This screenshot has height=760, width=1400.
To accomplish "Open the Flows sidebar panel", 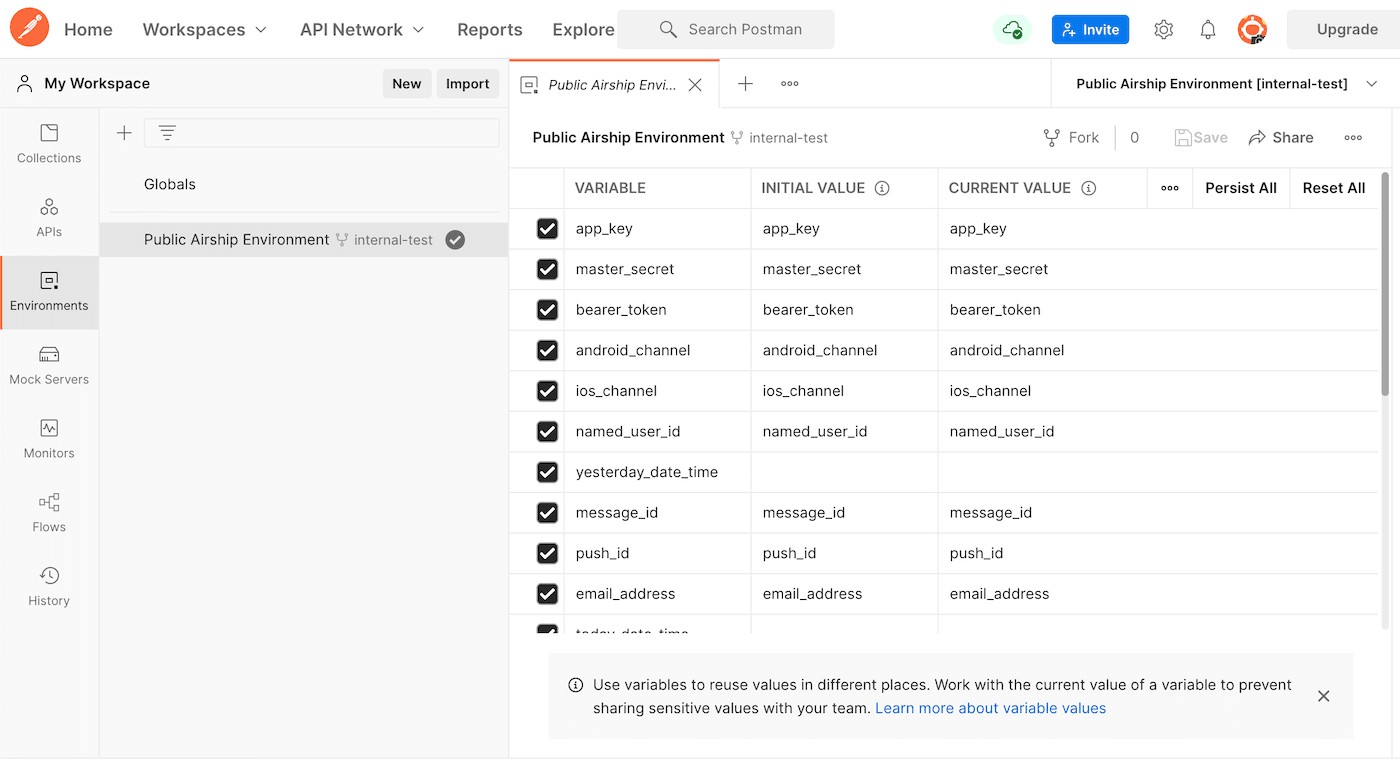I will coord(49,513).
